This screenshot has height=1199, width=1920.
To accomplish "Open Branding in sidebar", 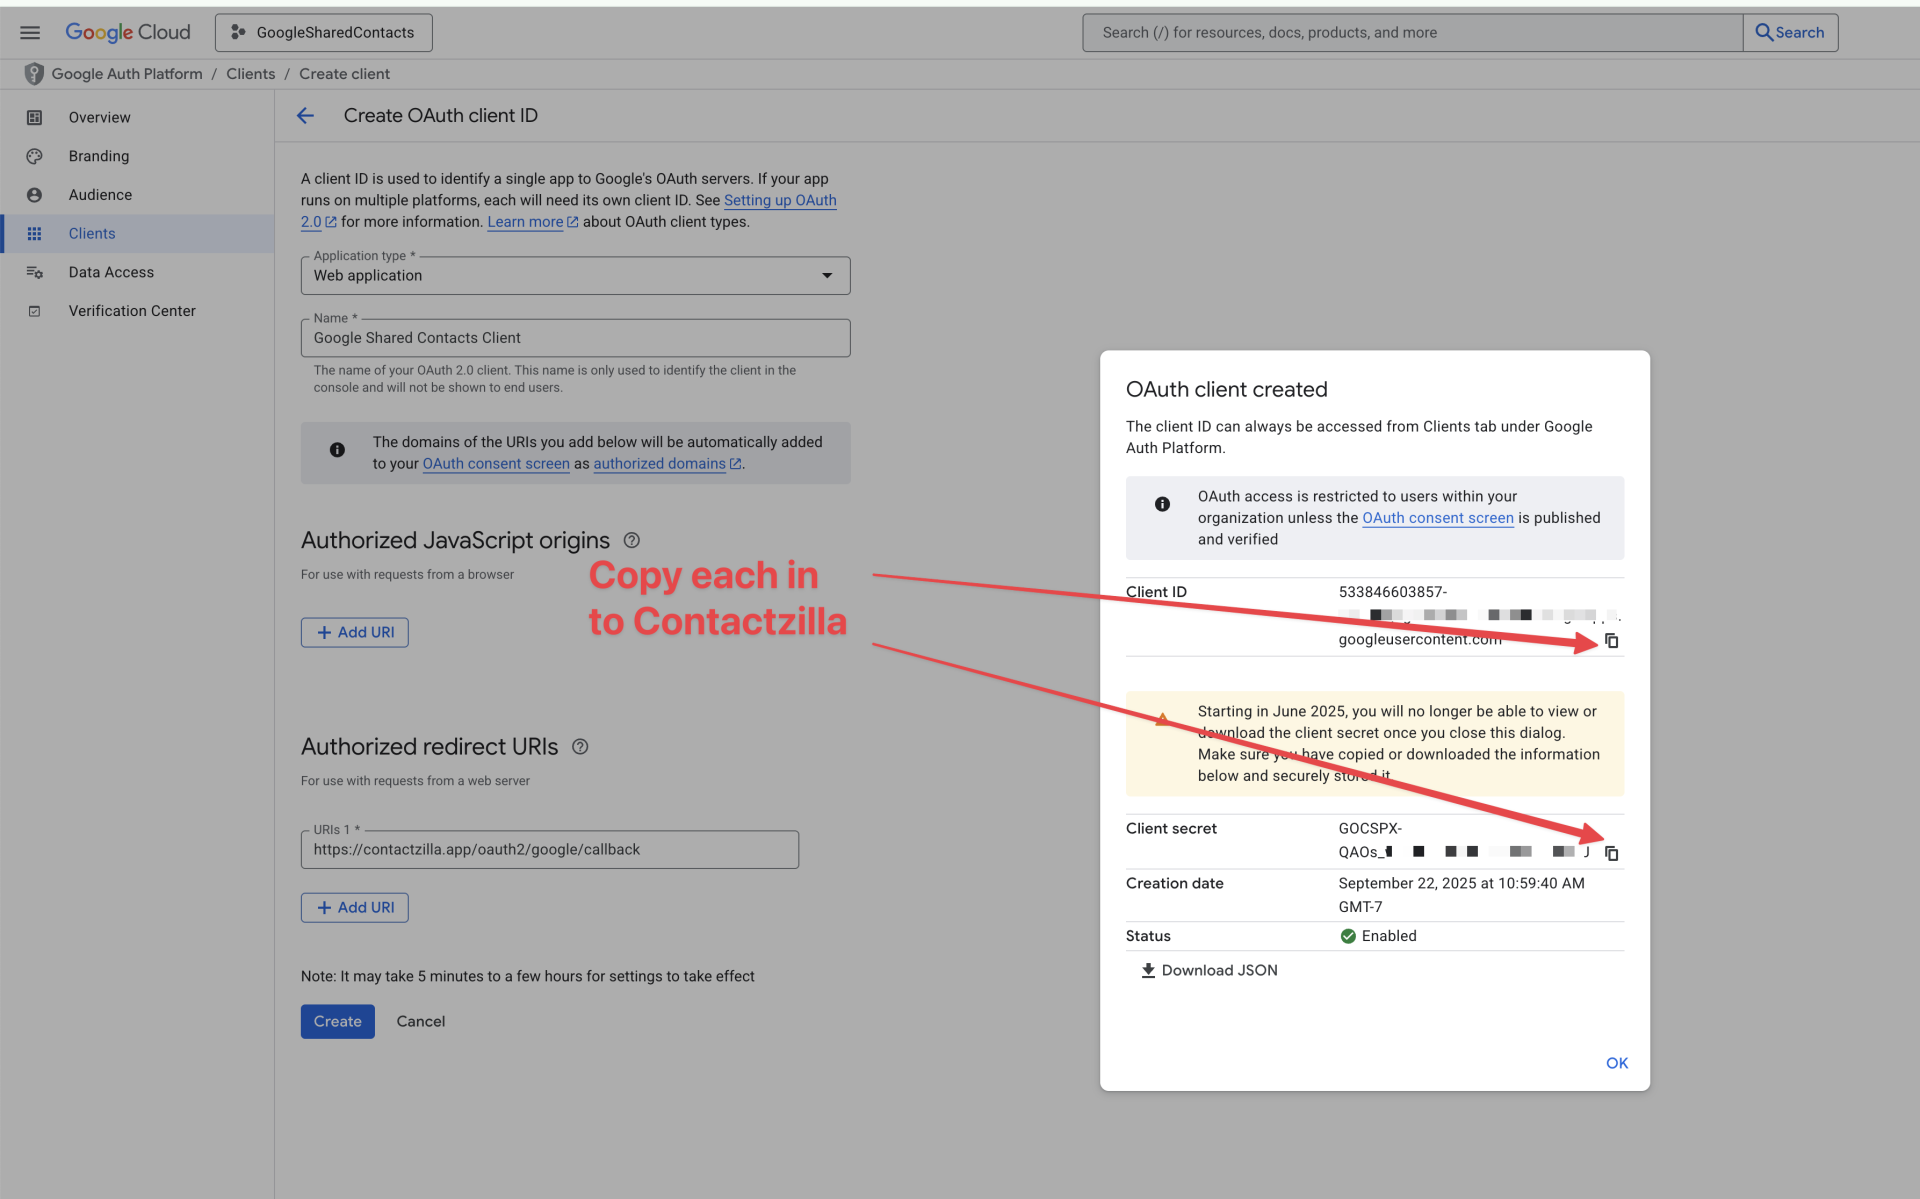I will [98, 156].
